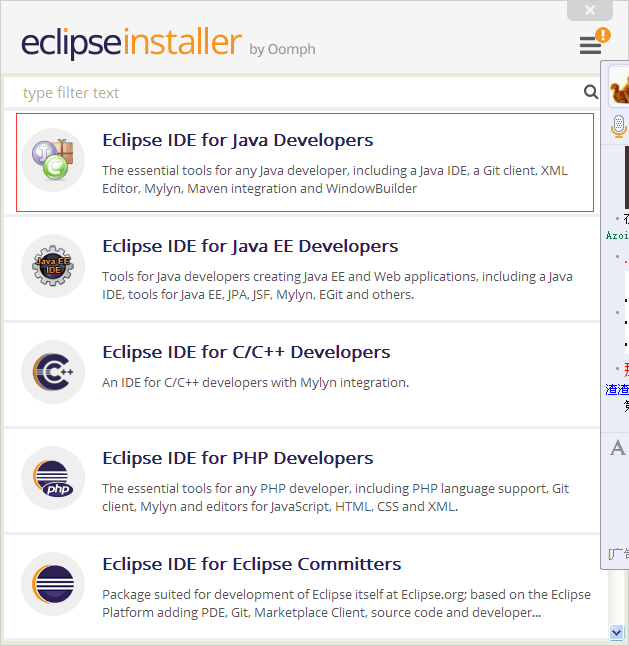Select Eclipse IDE for Eclipse Committers
The height and width of the screenshot is (646, 629).
tap(252, 564)
